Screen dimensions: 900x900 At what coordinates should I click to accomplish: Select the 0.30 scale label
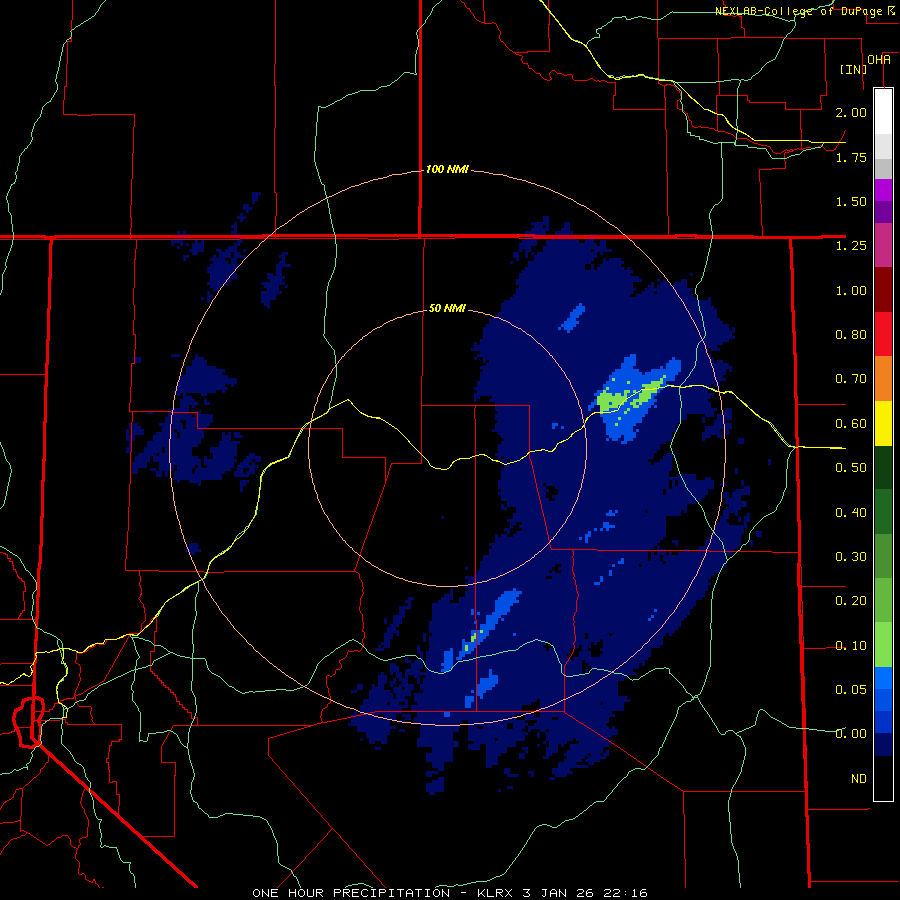(851, 557)
